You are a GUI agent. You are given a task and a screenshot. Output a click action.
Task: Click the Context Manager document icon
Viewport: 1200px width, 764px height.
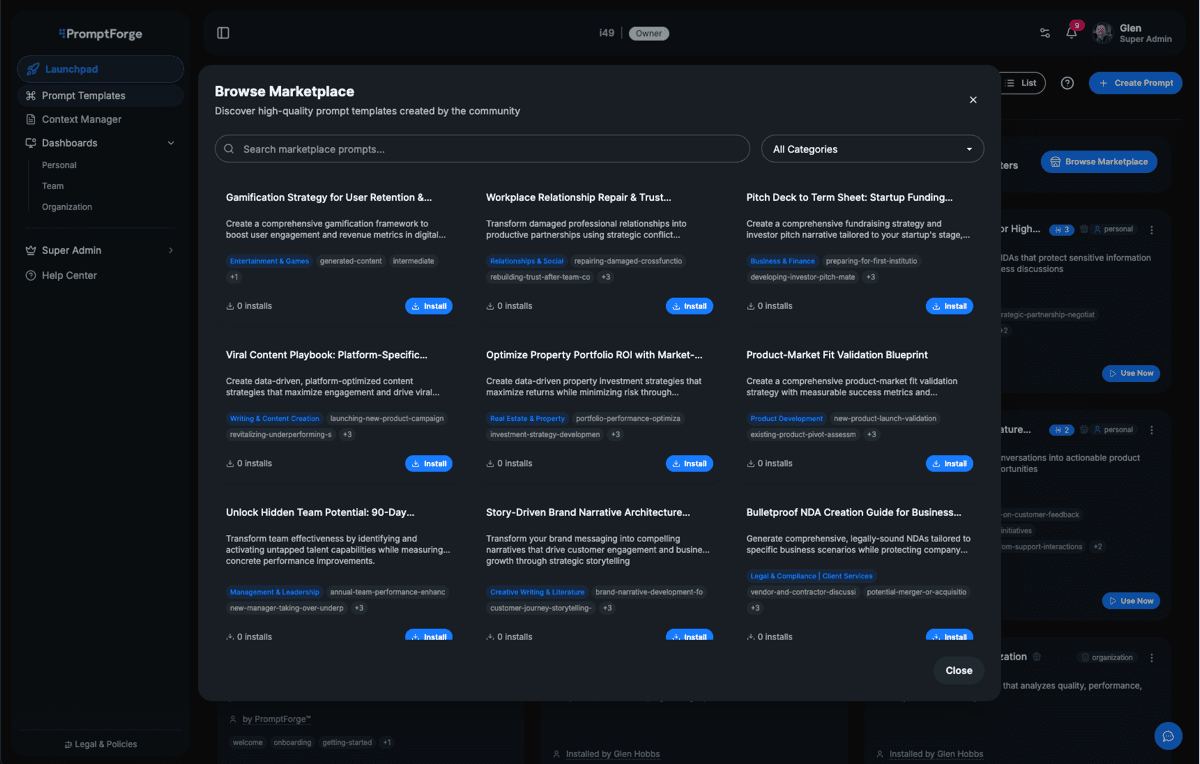pos(31,119)
